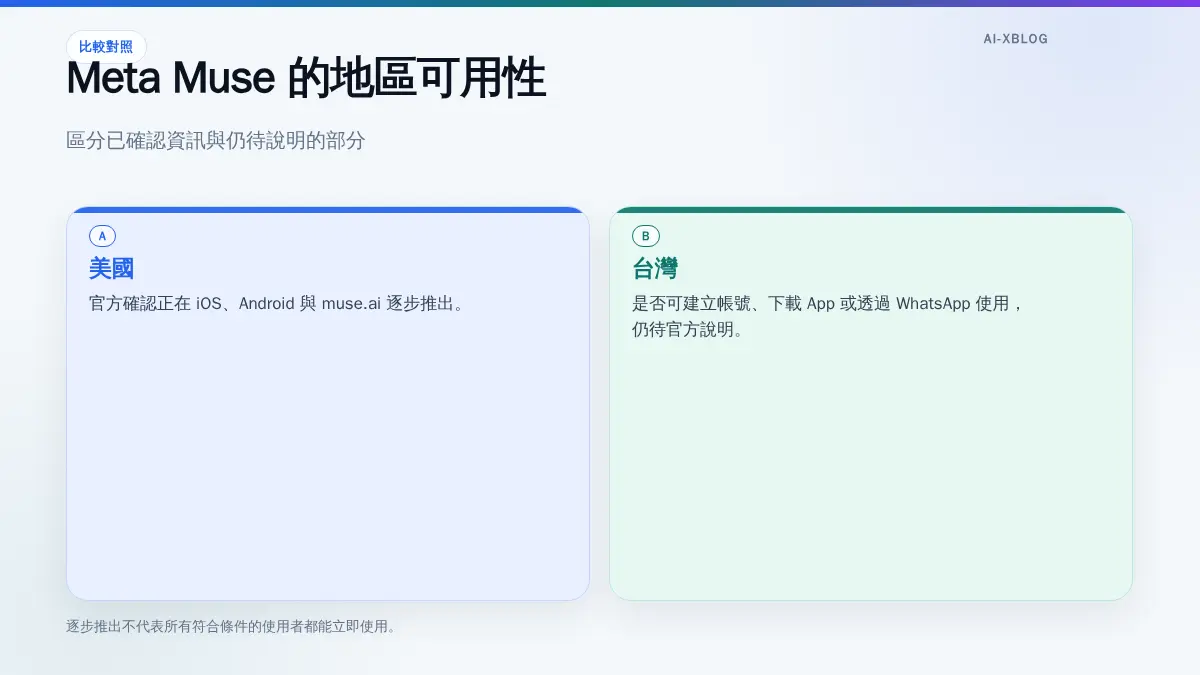Click the 比較對照 badge label
This screenshot has width=1200, height=675.
(x=106, y=46)
